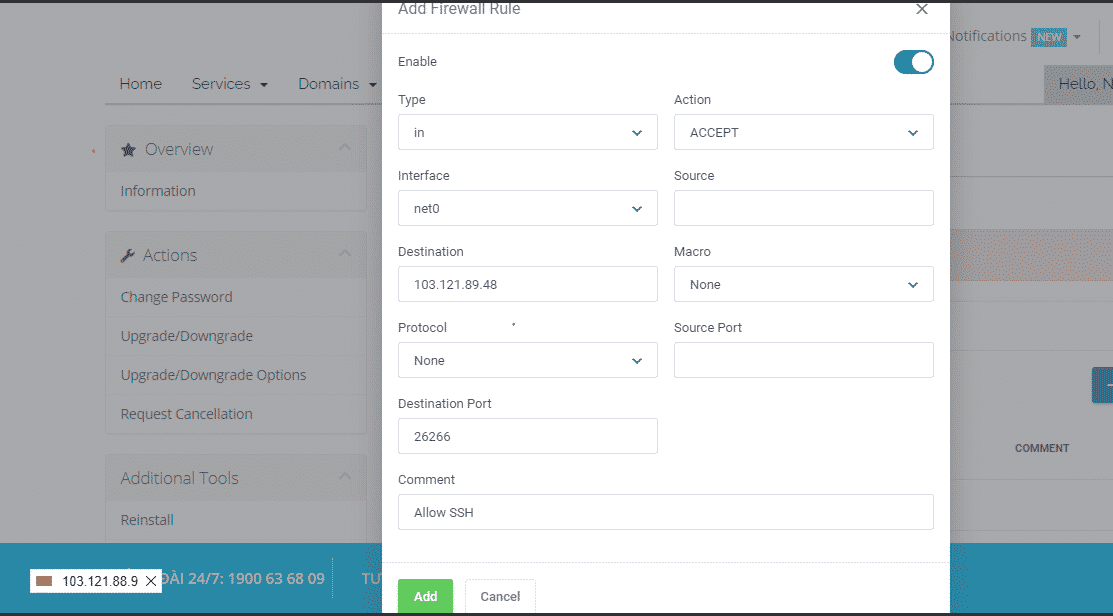1113x616 pixels.
Task: Click the Actions wrench icon
Action: click(x=128, y=256)
